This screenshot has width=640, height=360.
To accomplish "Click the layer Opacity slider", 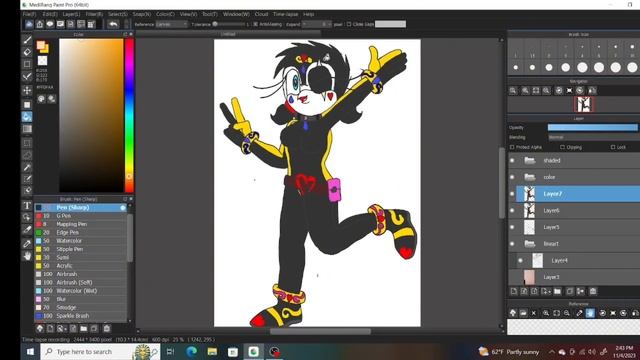I will (593, 128).
